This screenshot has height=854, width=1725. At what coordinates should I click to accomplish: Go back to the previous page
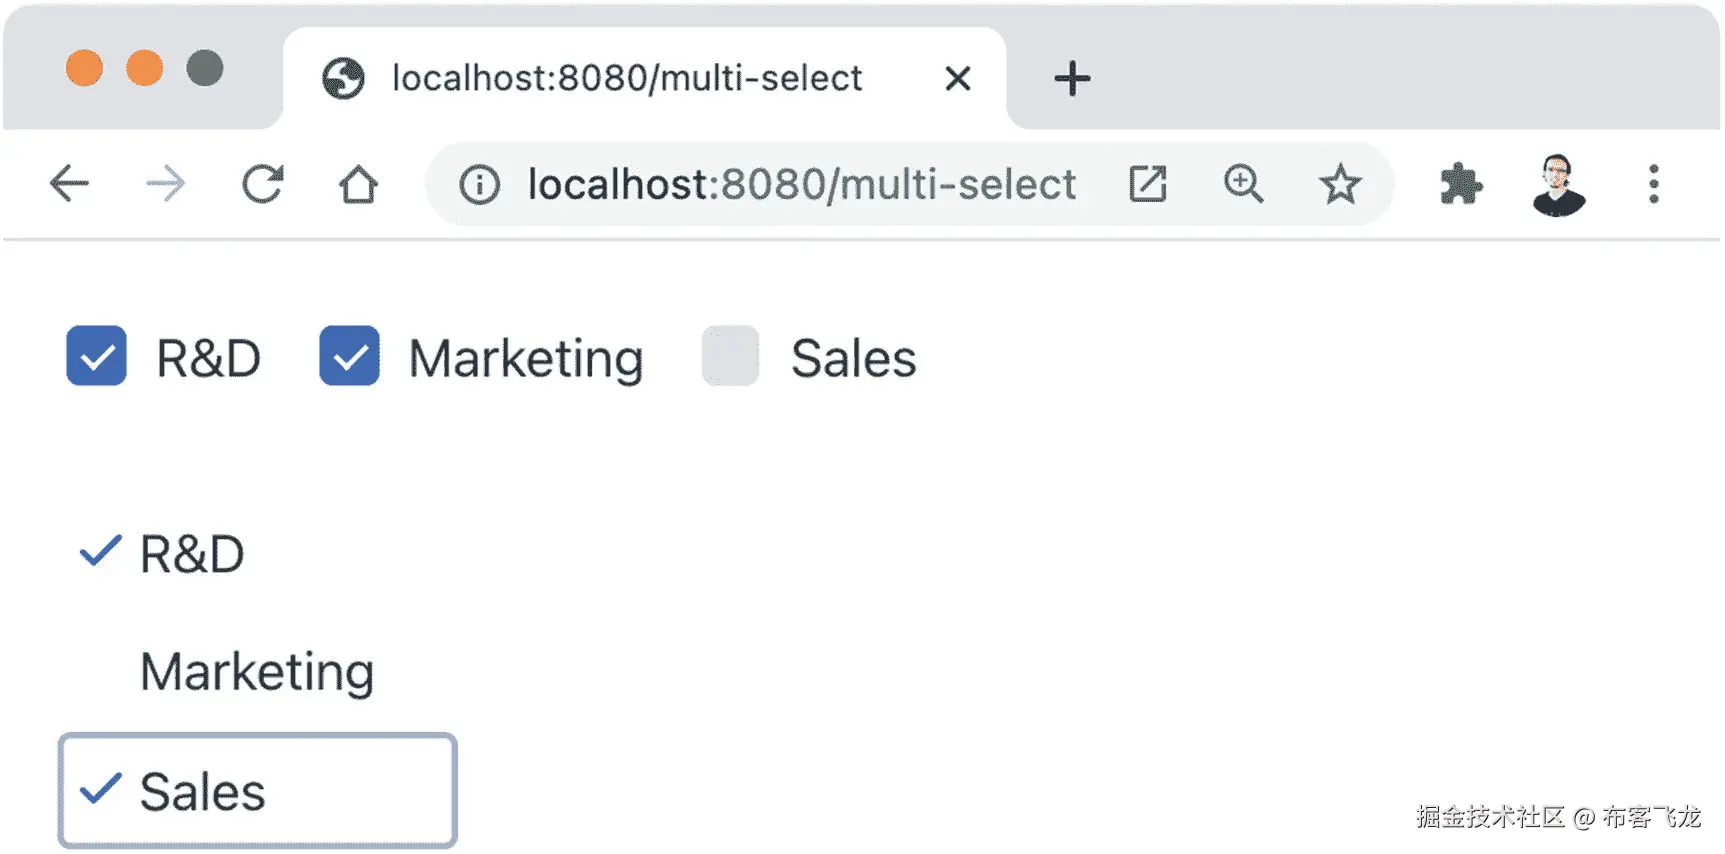[x=69, y=184]
